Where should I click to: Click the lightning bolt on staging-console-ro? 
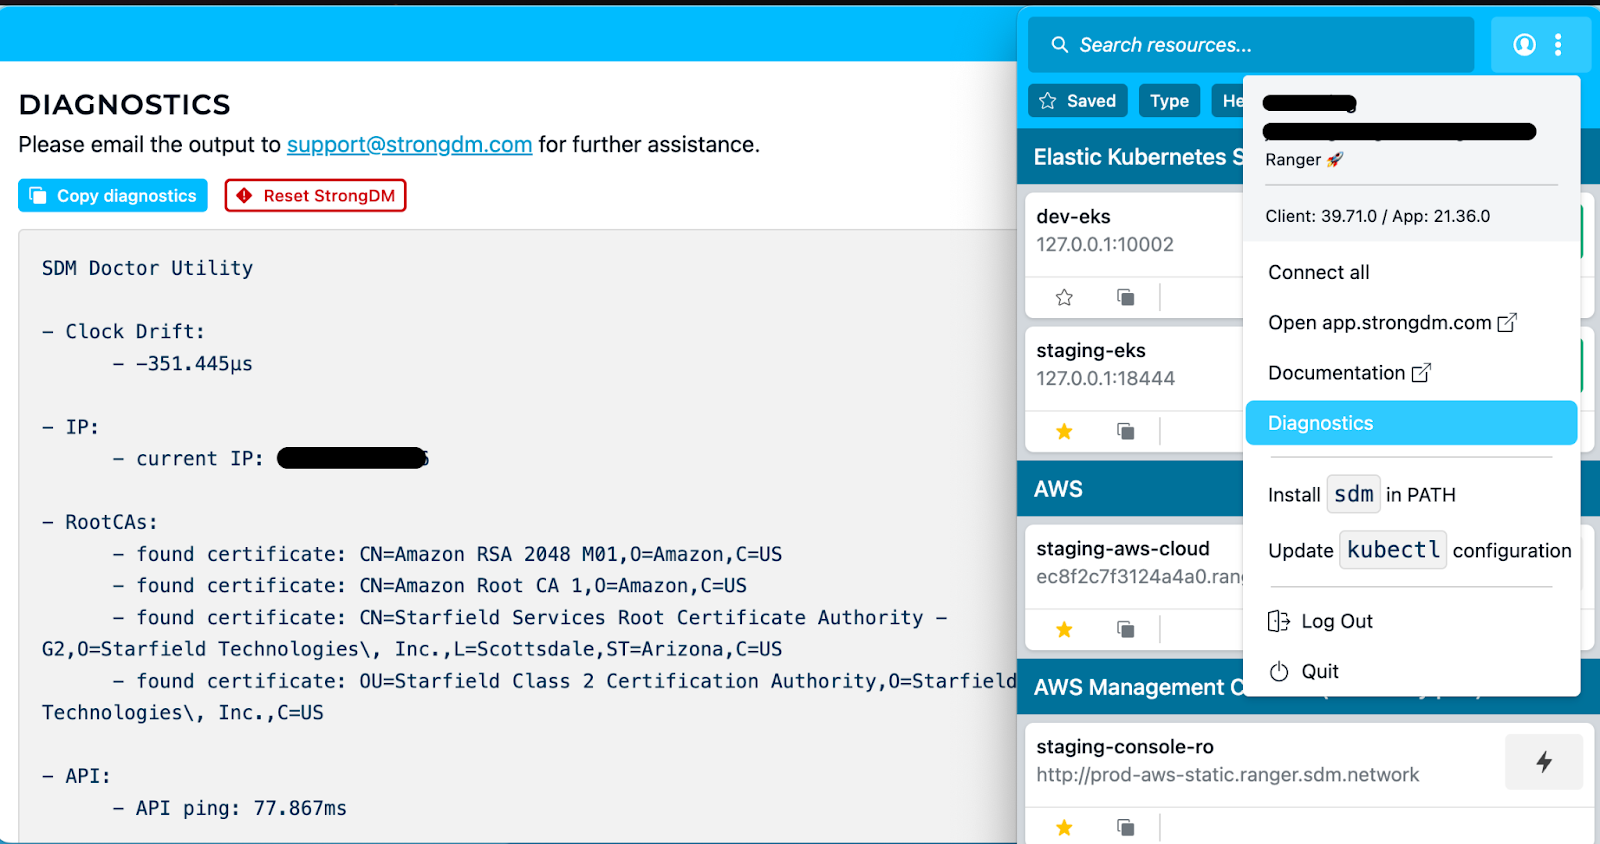[x=1544, y=762]
